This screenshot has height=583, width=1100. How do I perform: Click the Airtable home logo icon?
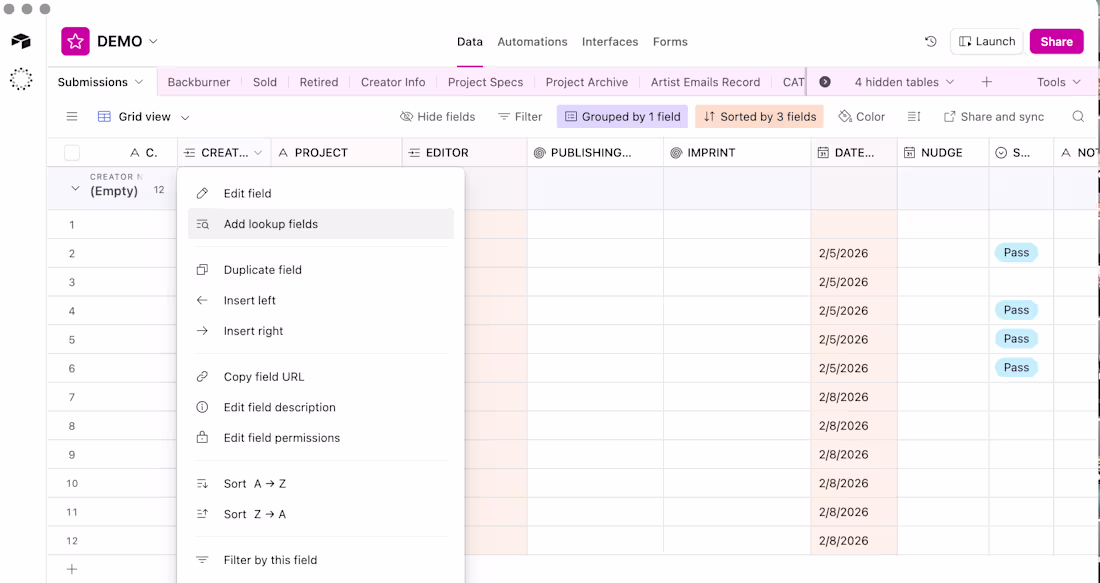pos(21,42)
